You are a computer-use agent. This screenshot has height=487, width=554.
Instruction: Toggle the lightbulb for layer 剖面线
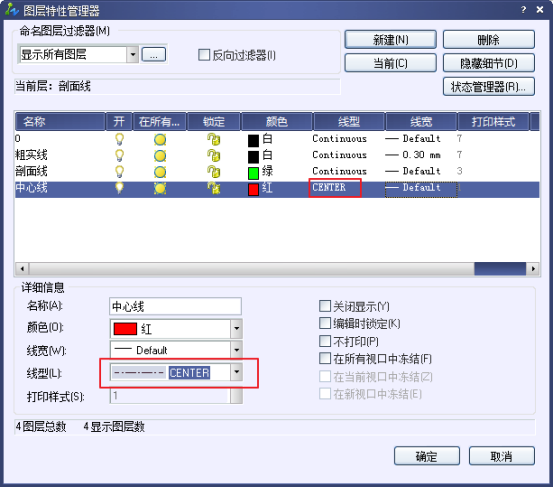(119, 172)
